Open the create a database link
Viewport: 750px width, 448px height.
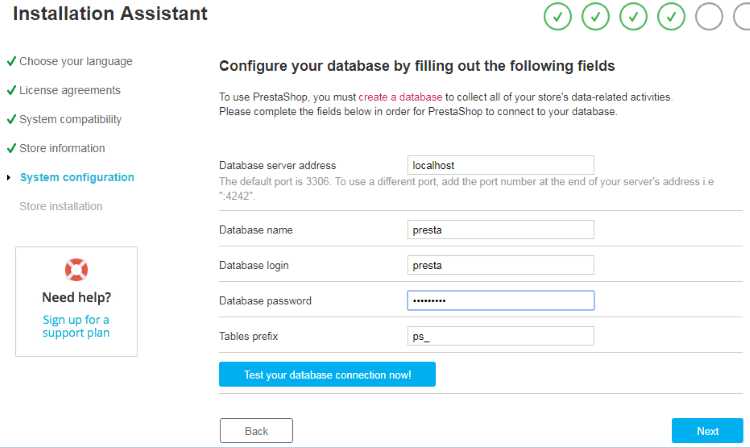tap(400, 97)
